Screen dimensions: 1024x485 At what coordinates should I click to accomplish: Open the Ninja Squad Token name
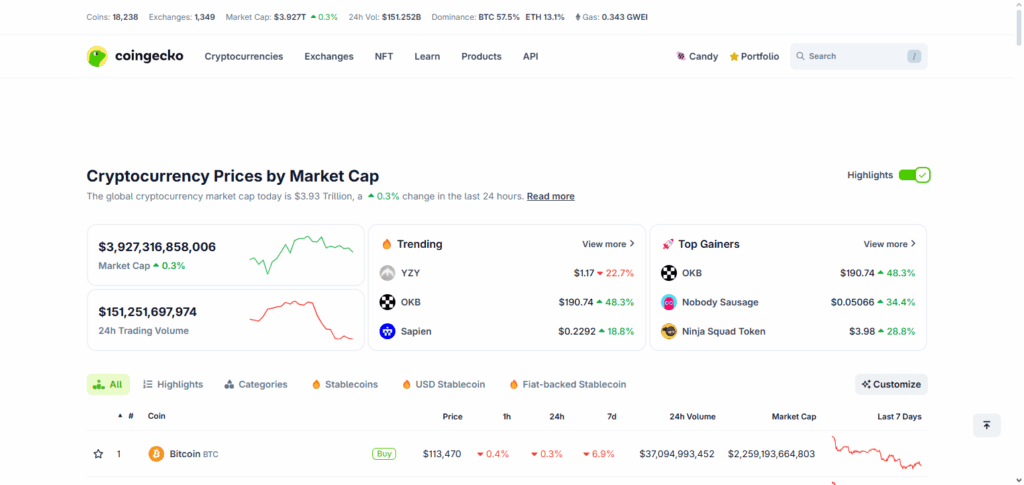click(724, 331)
